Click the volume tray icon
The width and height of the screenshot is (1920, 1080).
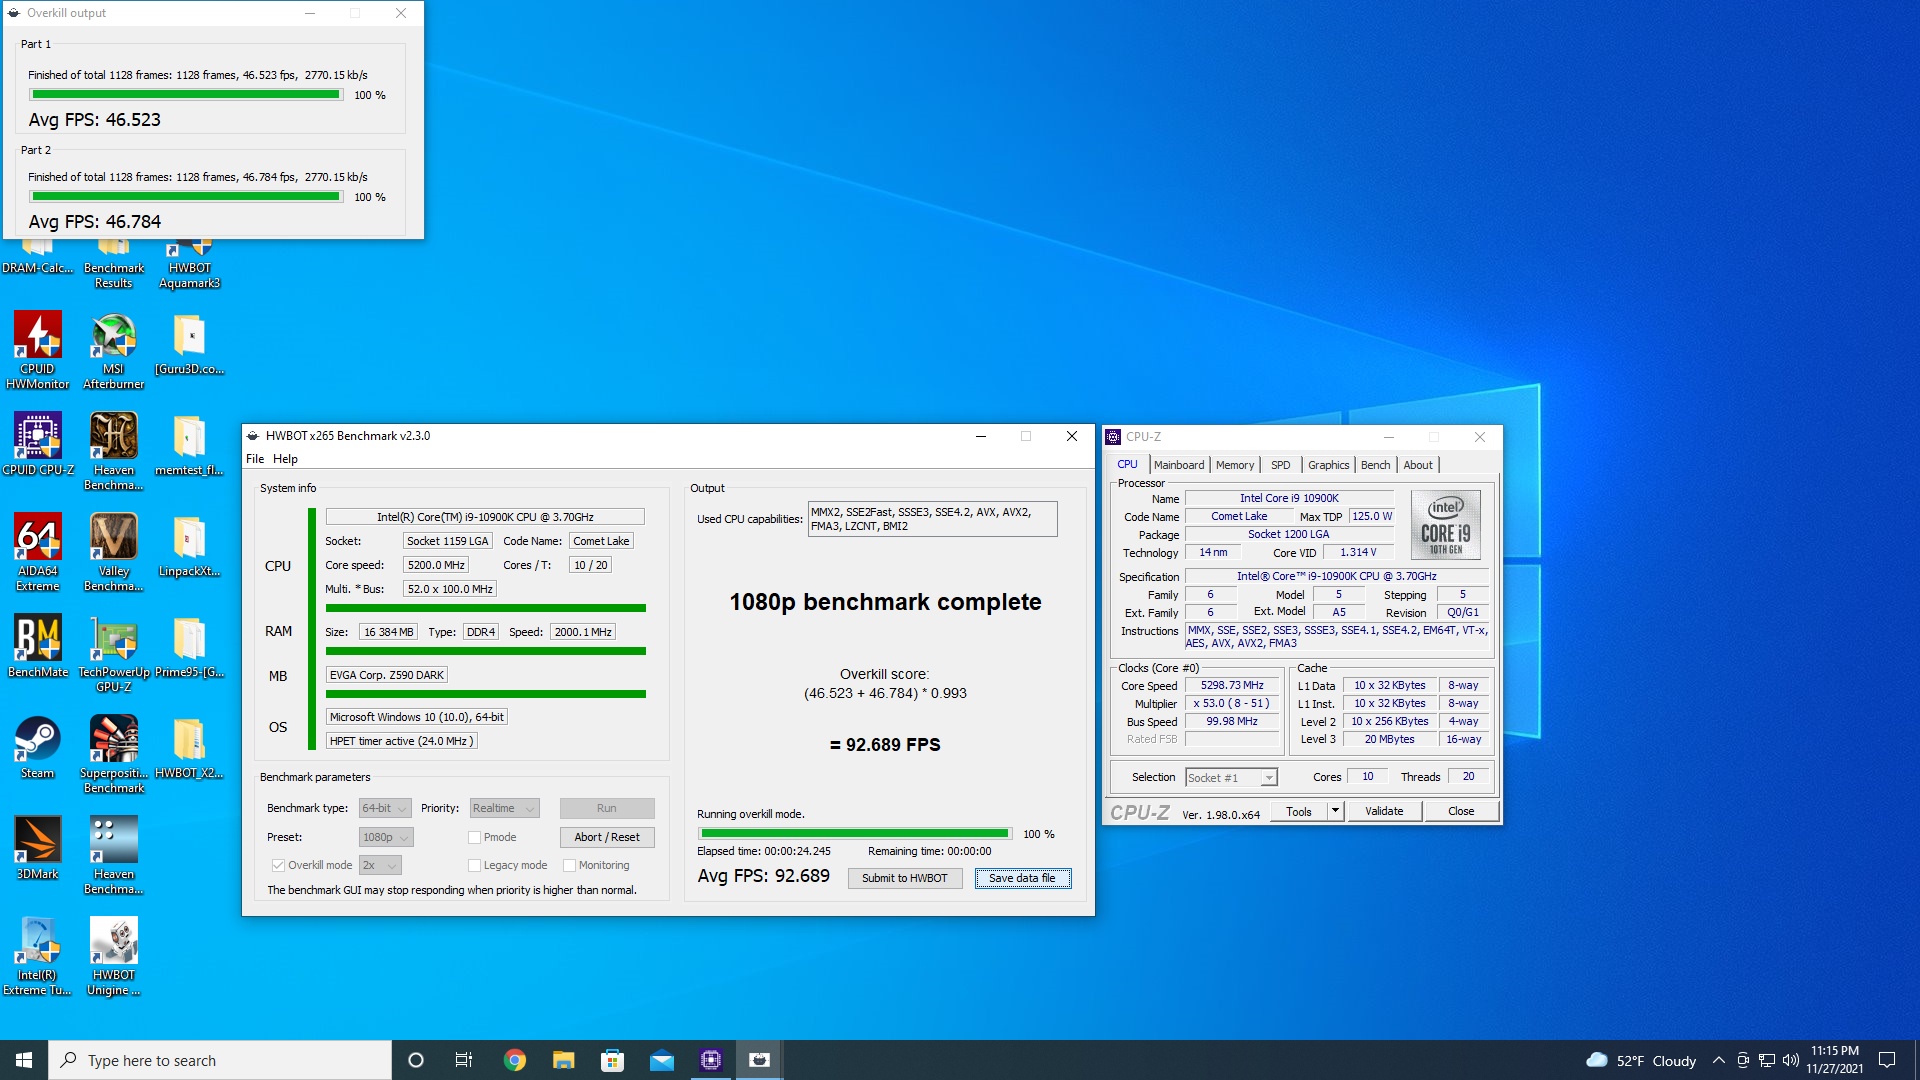click(x=1790, y=1060)
